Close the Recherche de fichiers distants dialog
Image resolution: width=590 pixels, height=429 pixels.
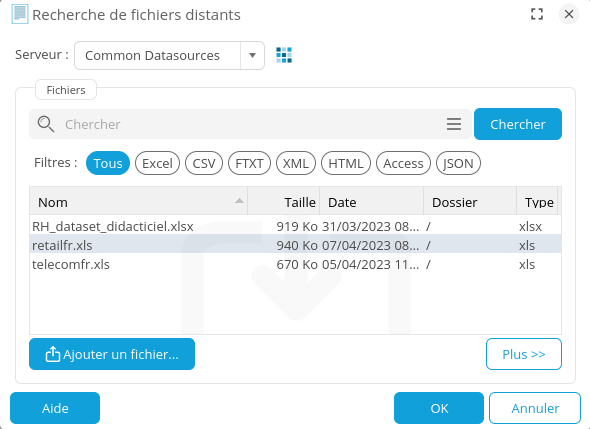(569, 14)
